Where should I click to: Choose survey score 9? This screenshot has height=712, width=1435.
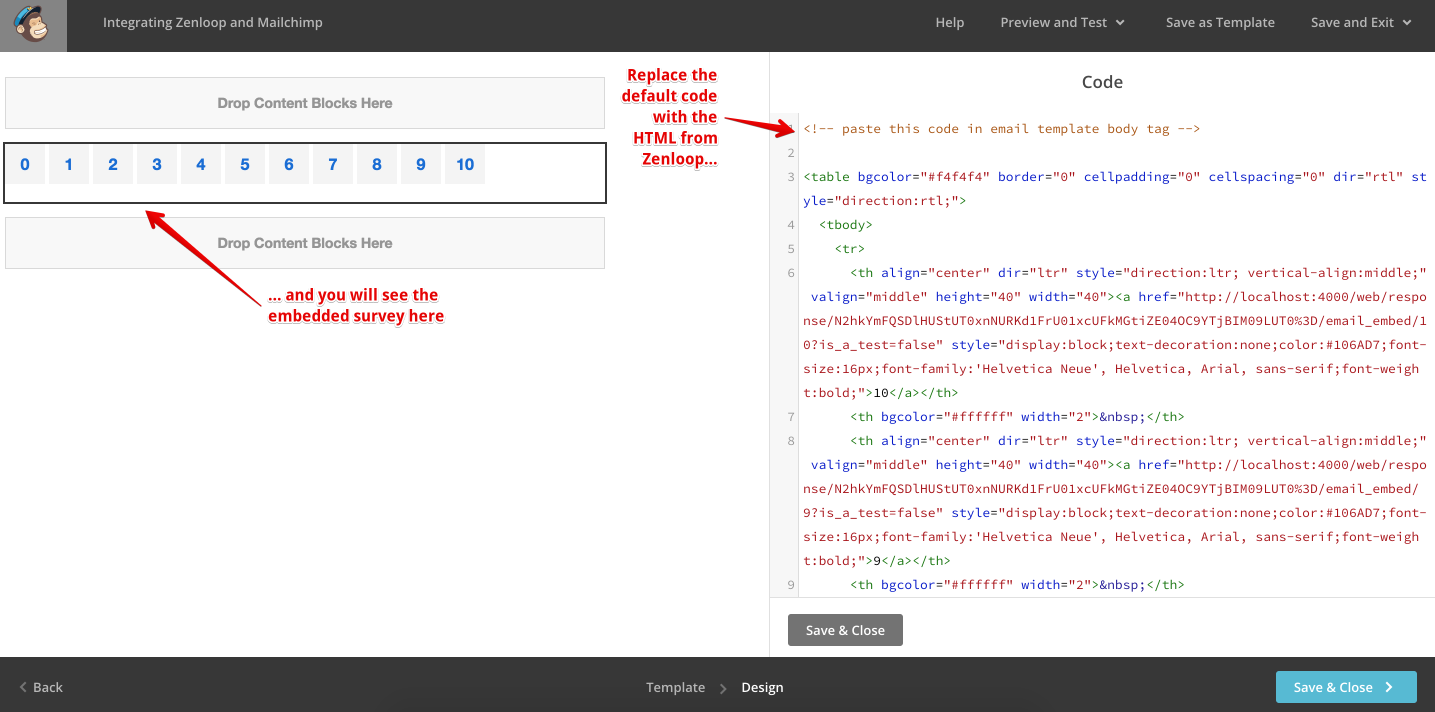click(x=421, y=165)
